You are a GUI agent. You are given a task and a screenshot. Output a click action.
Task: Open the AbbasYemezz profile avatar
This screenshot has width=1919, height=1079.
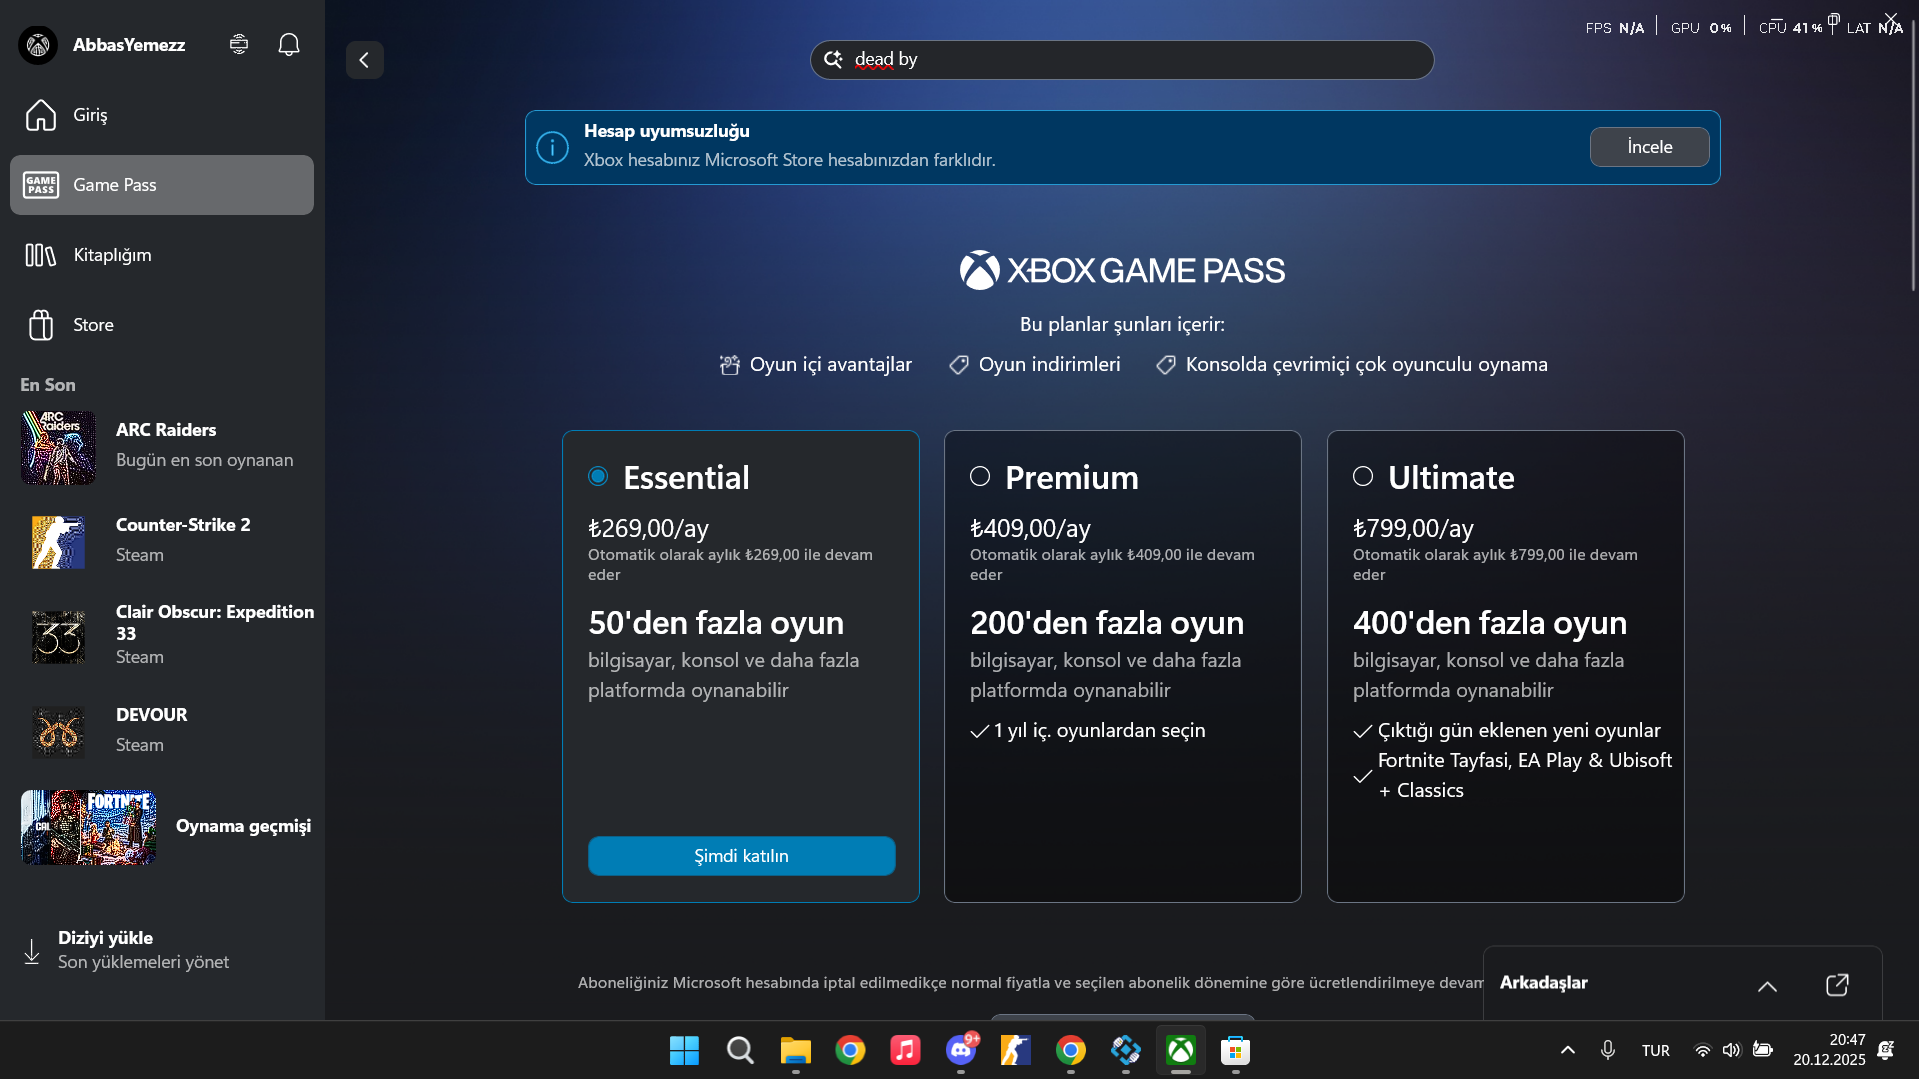[38, 45]
